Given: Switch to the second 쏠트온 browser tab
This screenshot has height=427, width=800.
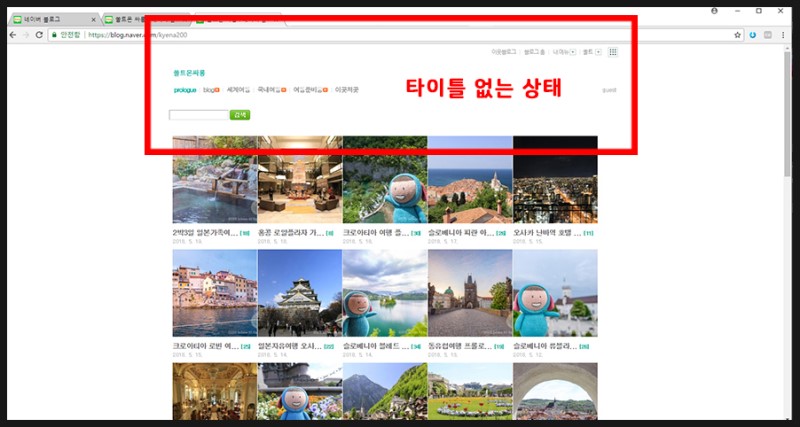Looking at the screenshot, I should [145, 19].
